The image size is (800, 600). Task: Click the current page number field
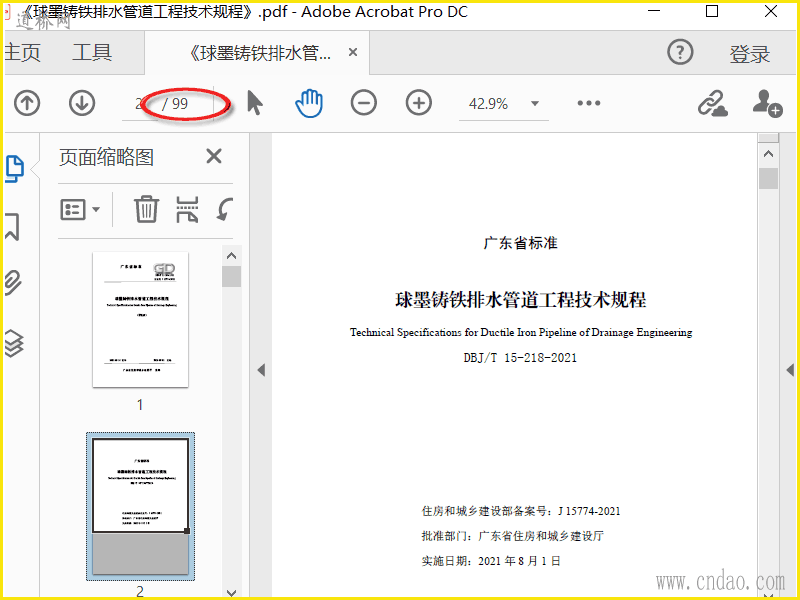(x=140, y=104)
